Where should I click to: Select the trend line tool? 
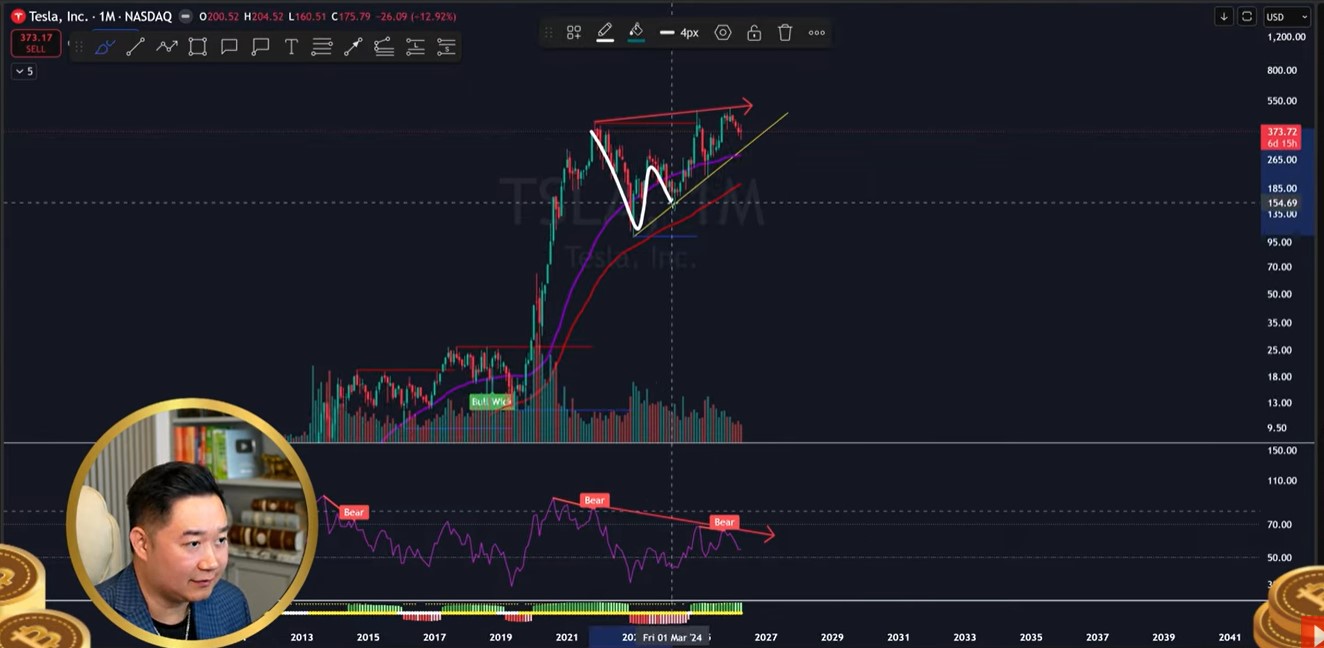pyautogui.click(x=135, y=46)
